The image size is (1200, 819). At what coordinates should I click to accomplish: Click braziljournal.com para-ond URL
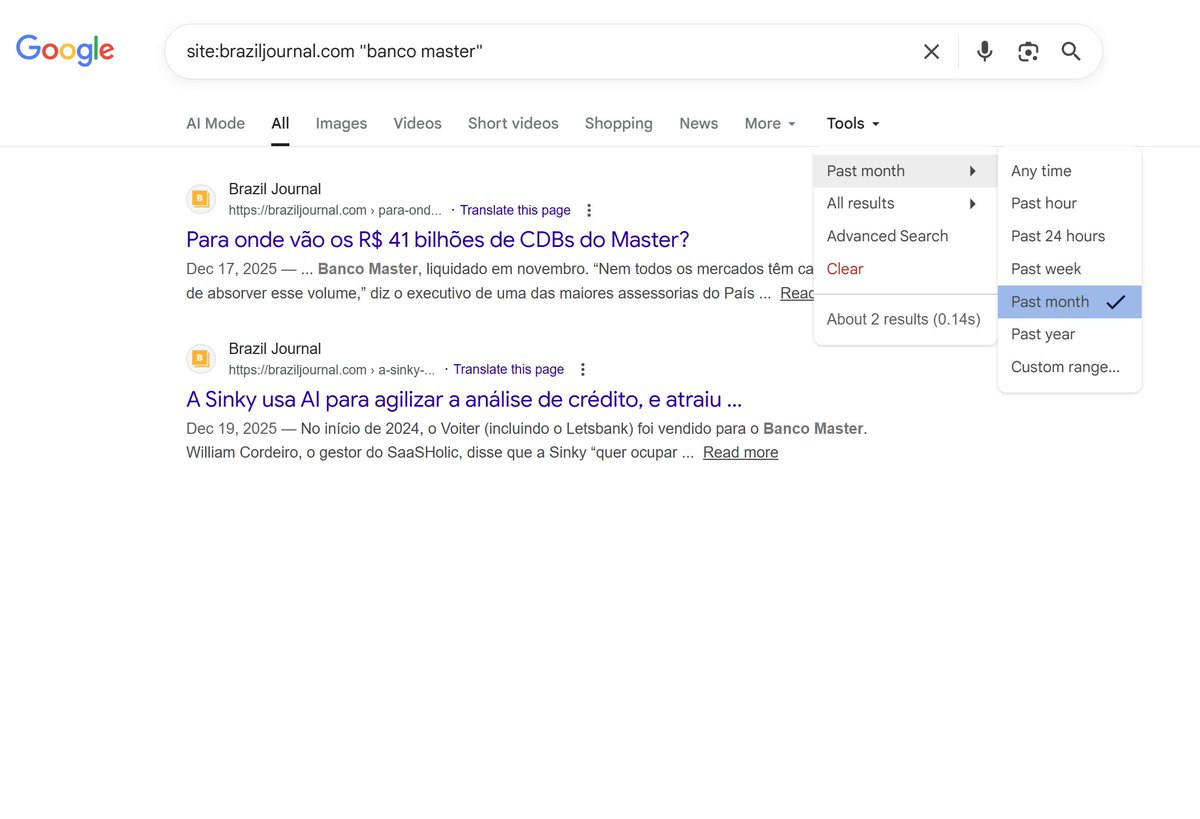(335, 210)
